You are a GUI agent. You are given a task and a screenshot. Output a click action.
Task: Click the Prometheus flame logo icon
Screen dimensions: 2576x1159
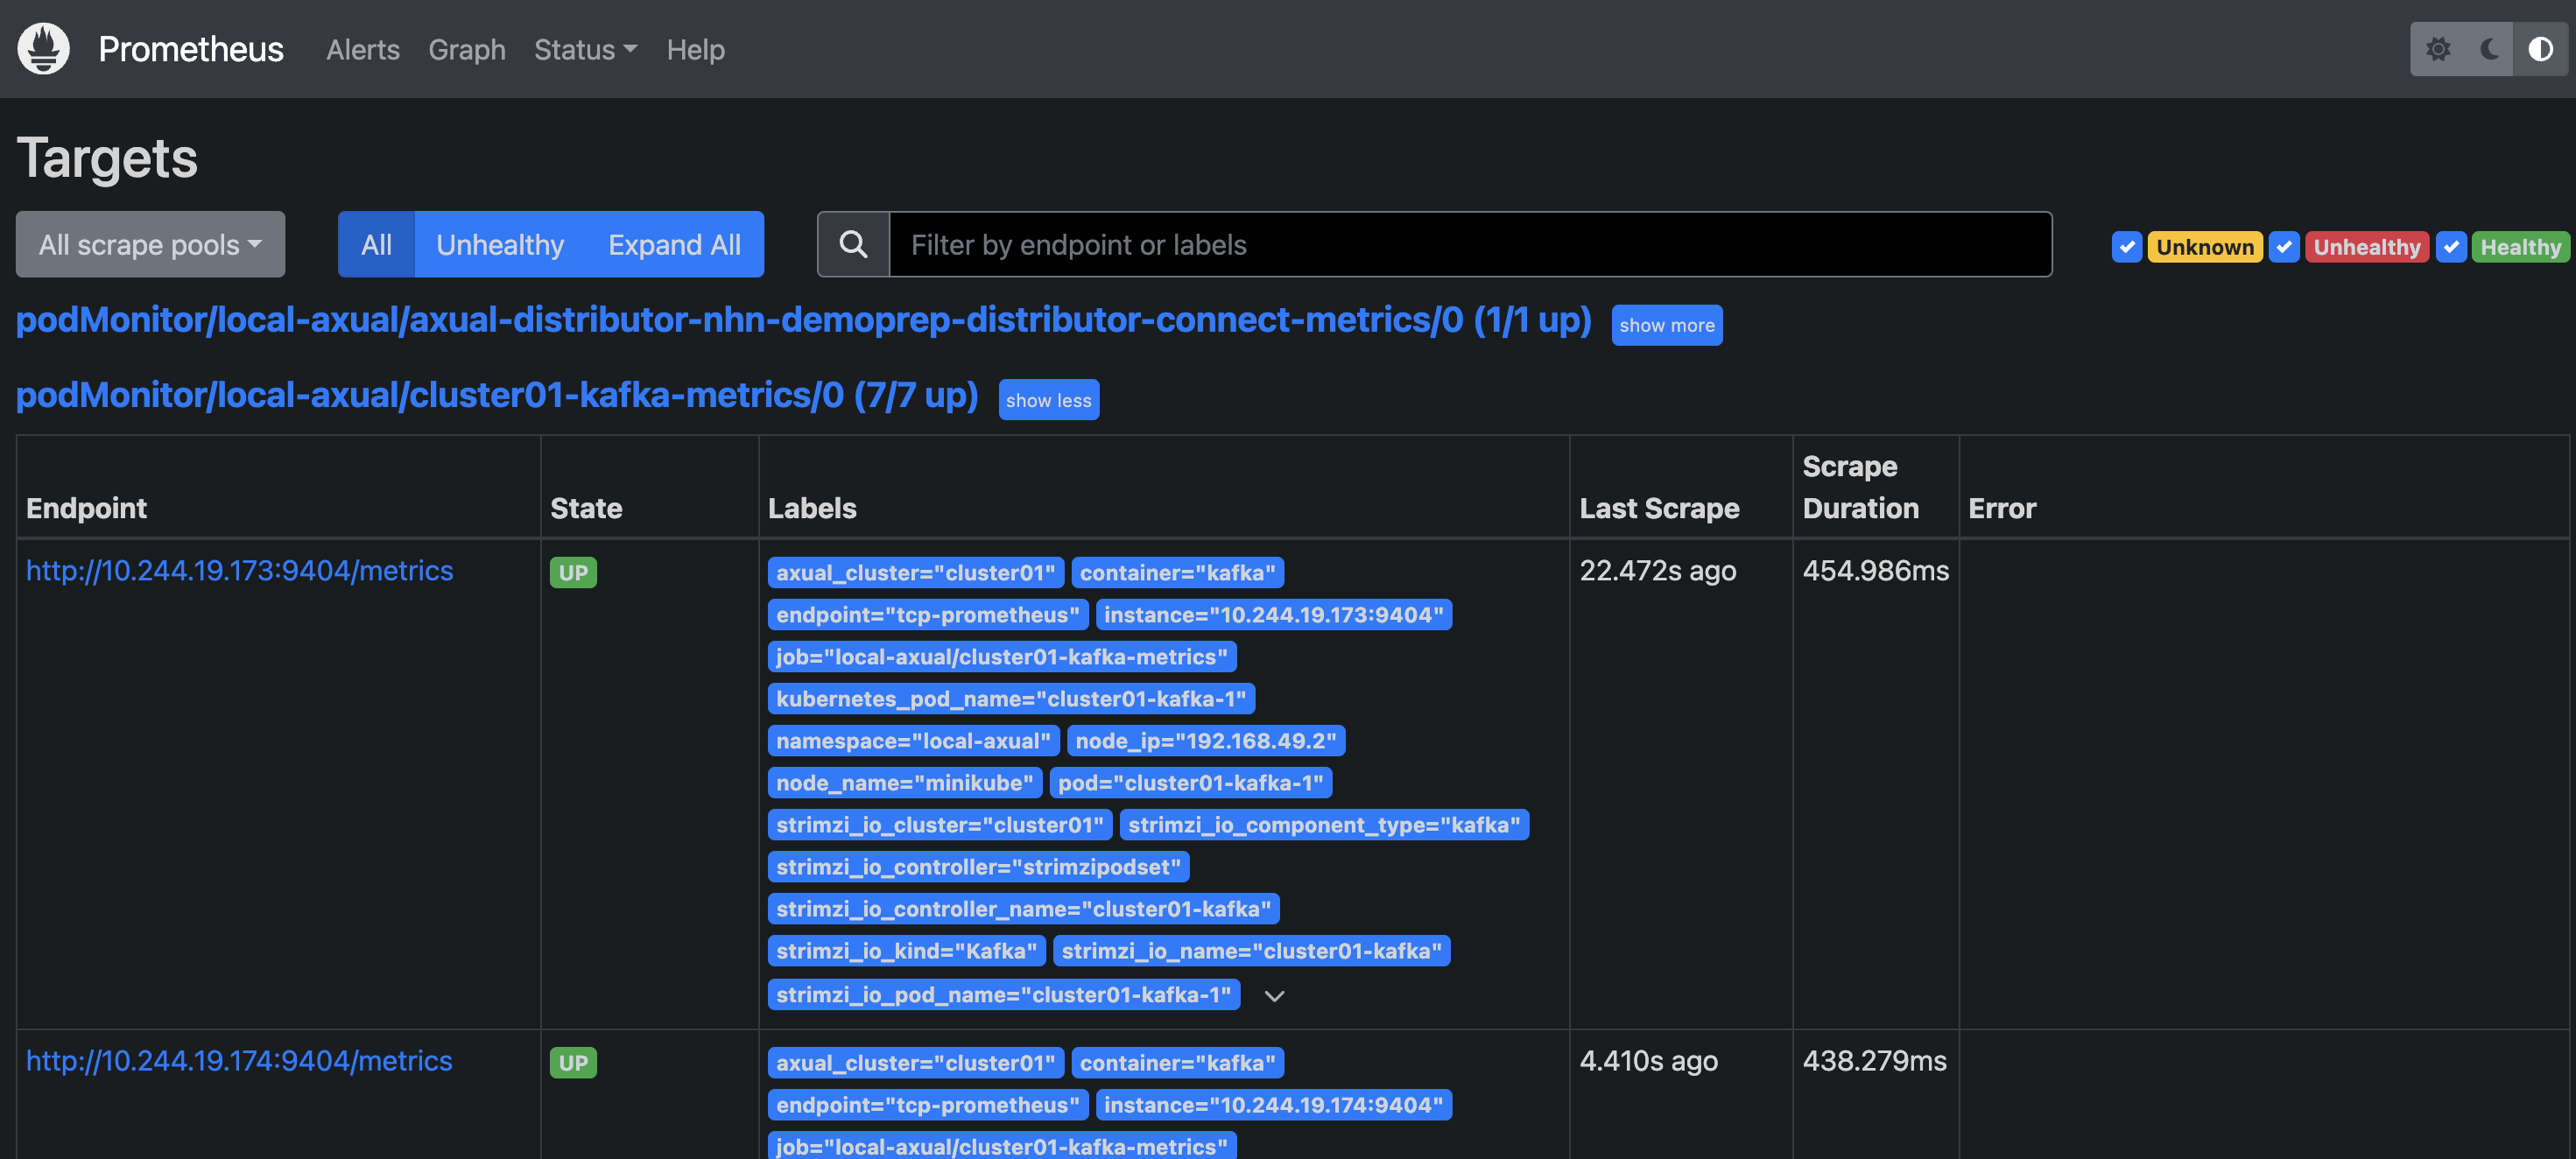coord(43,49)
